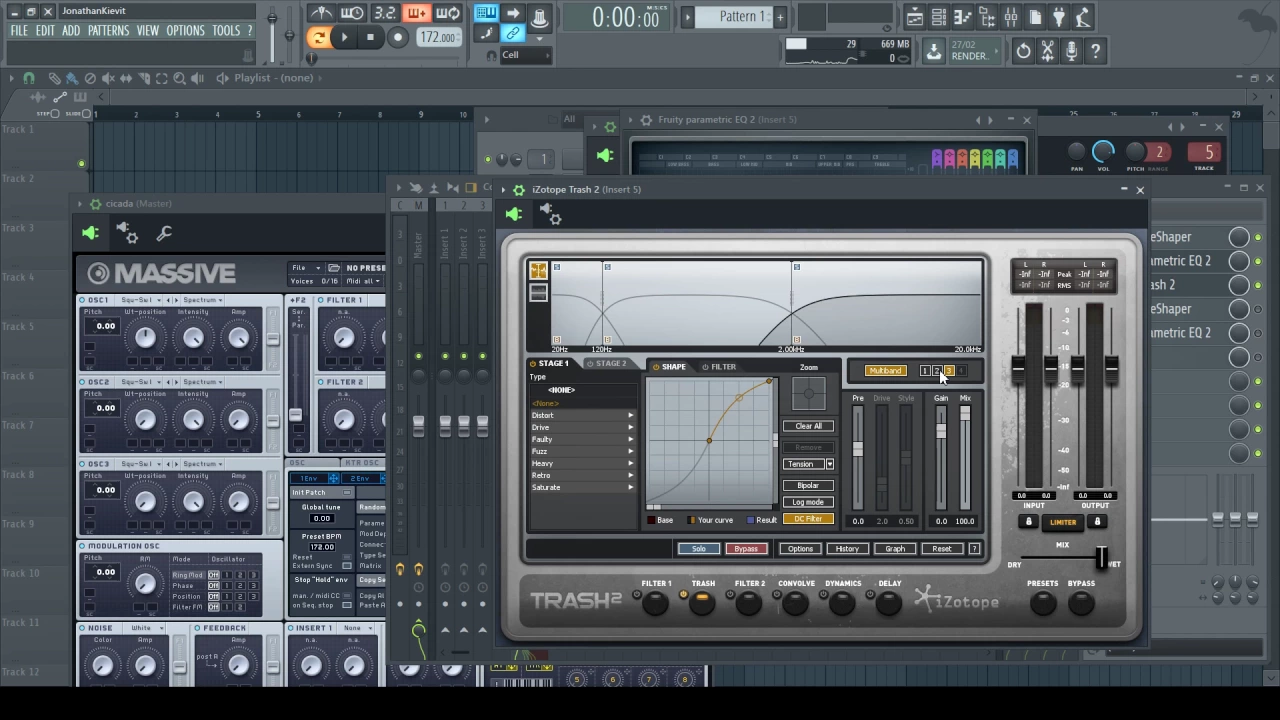
Task: Expand the Drive type submenu
Action: click(583, 427)
